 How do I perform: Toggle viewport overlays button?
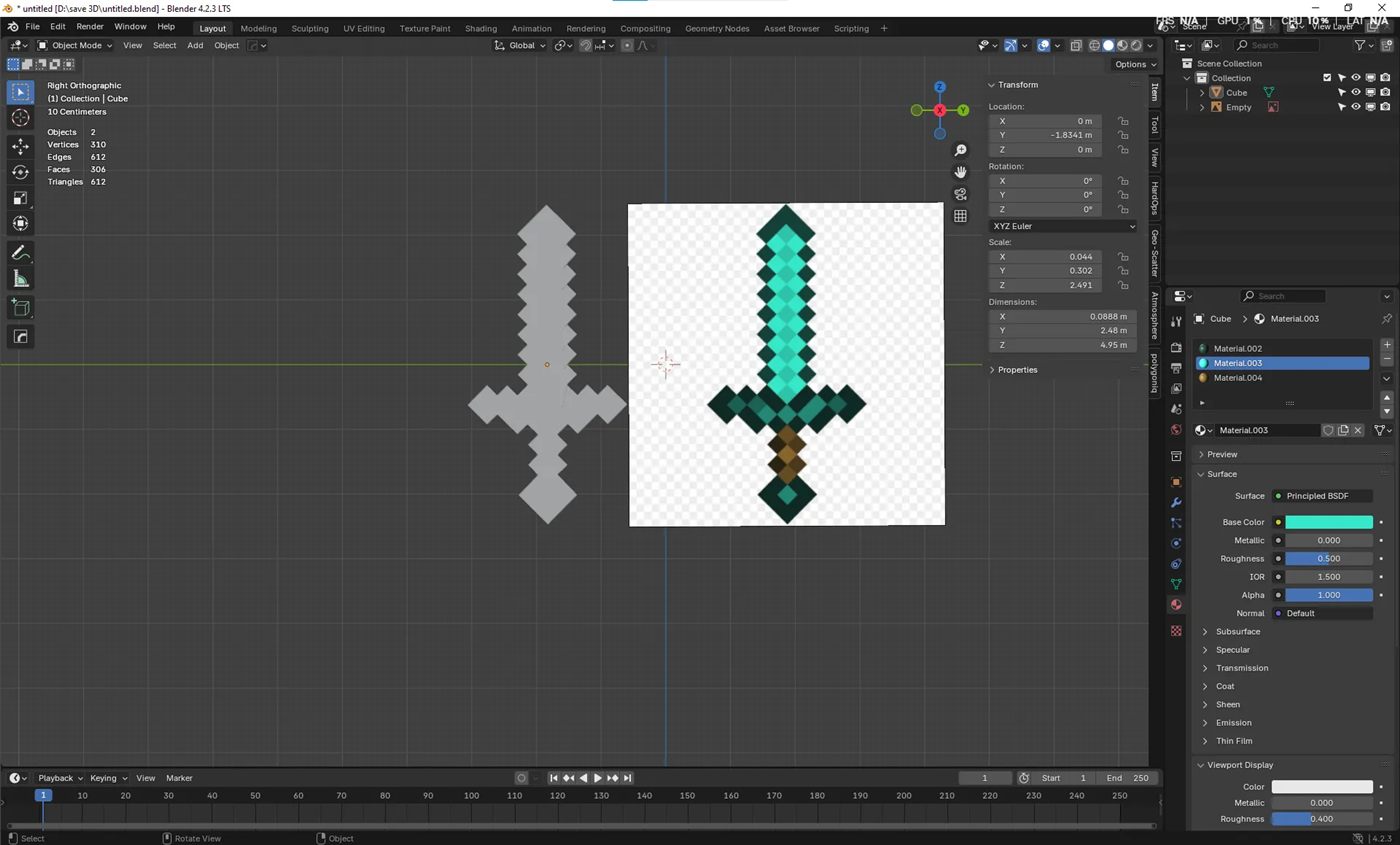(x=1043, y=45)
